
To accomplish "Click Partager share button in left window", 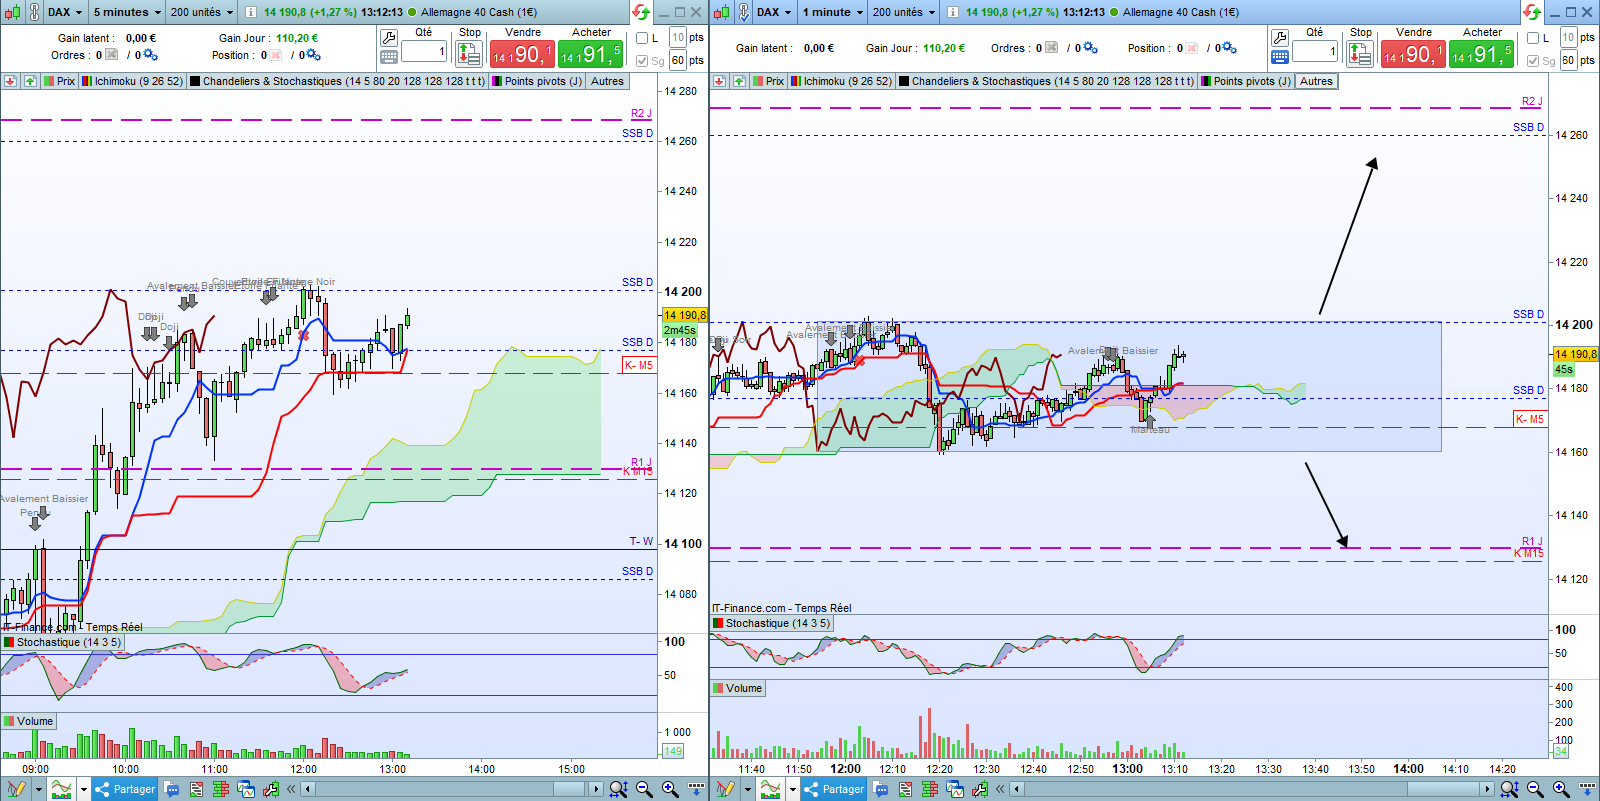I will coord(125,789).
